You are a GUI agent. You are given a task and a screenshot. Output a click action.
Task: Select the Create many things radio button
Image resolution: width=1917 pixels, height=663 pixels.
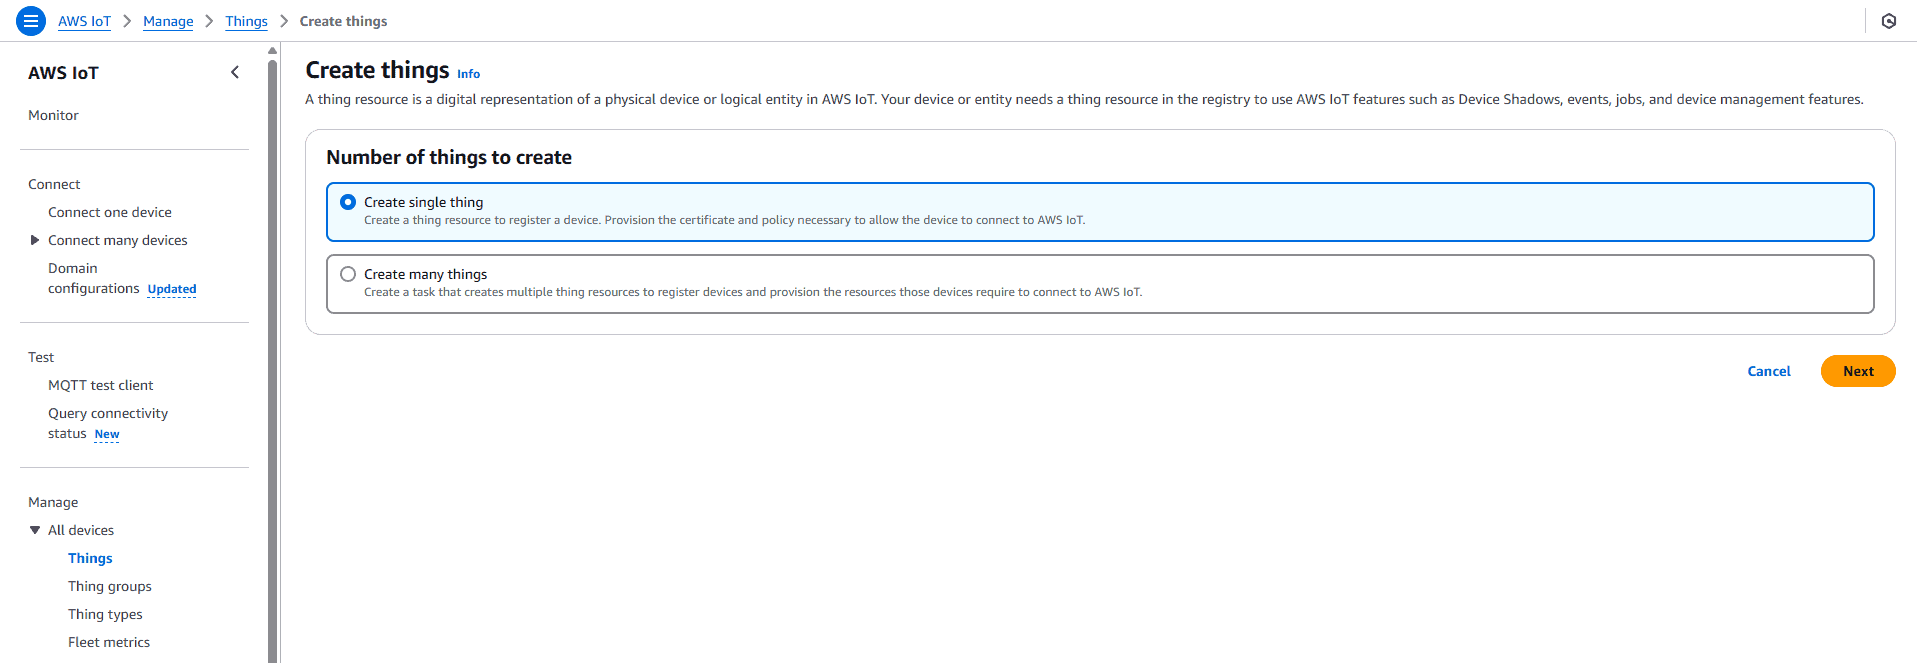click(x=348, y=274)
